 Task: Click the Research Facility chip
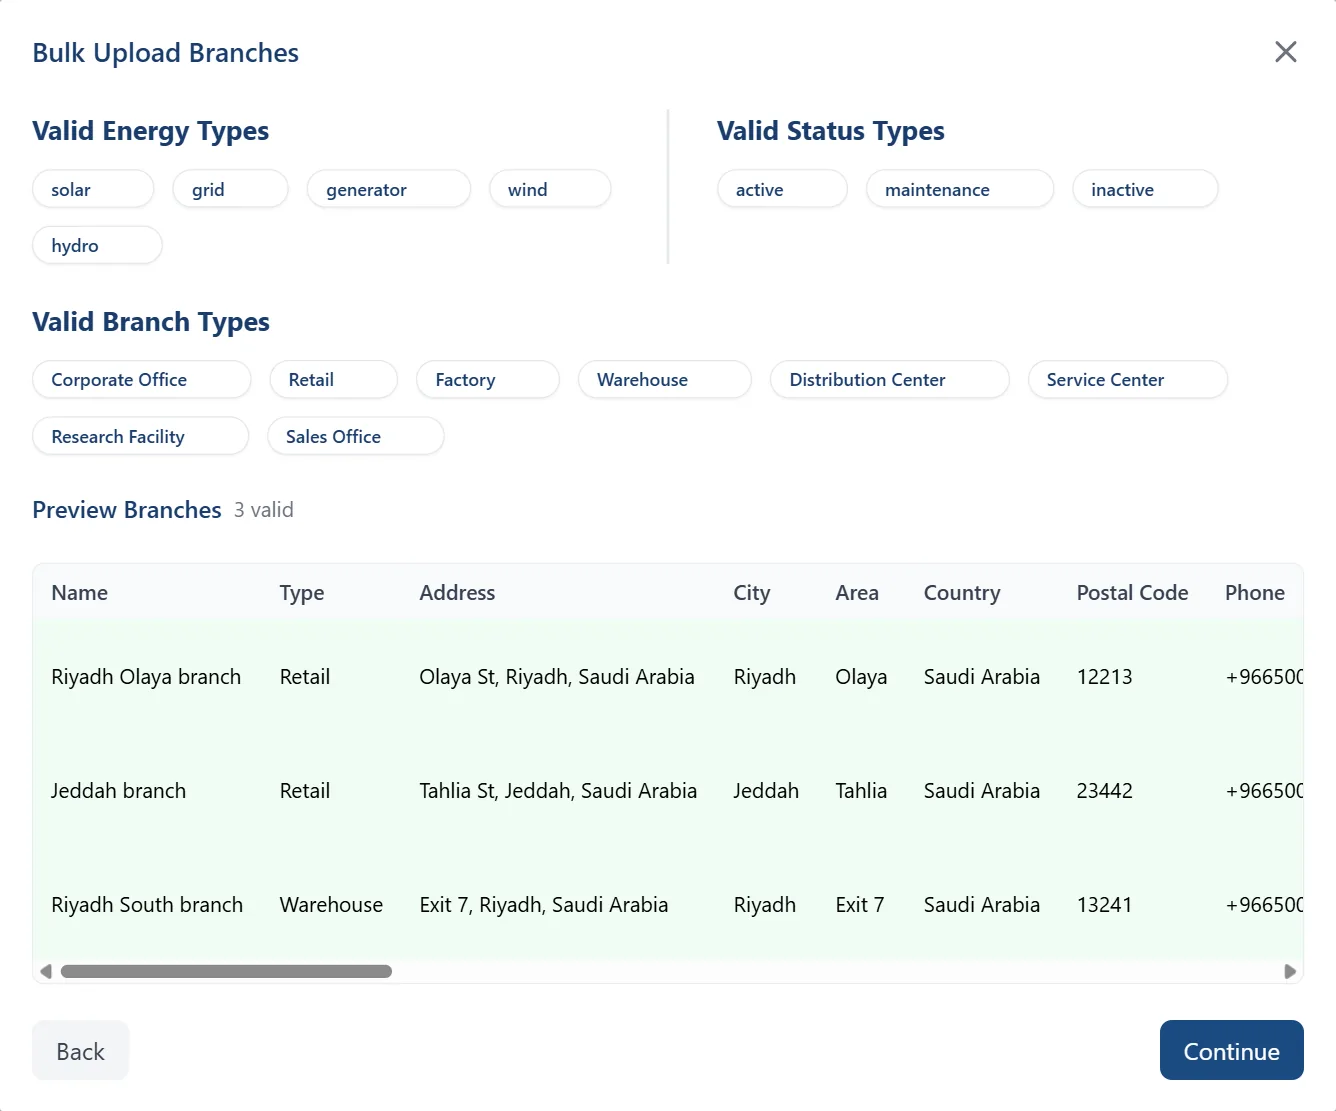(140, 436)
